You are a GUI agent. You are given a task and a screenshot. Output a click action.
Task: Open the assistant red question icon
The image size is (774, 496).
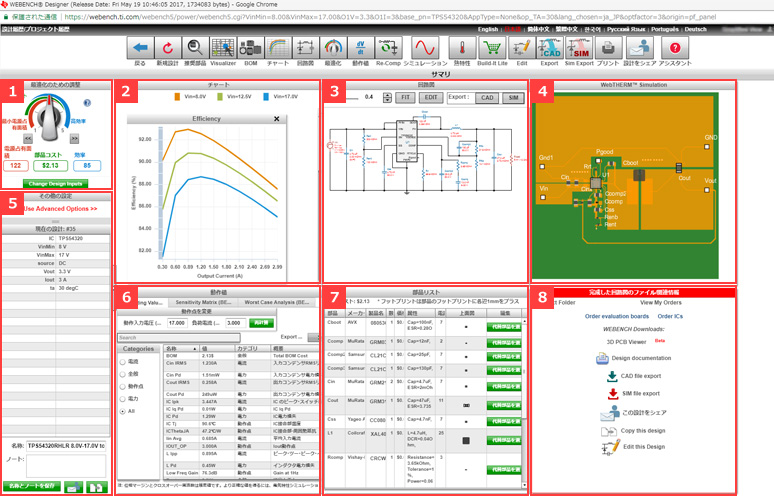(675, 48)
